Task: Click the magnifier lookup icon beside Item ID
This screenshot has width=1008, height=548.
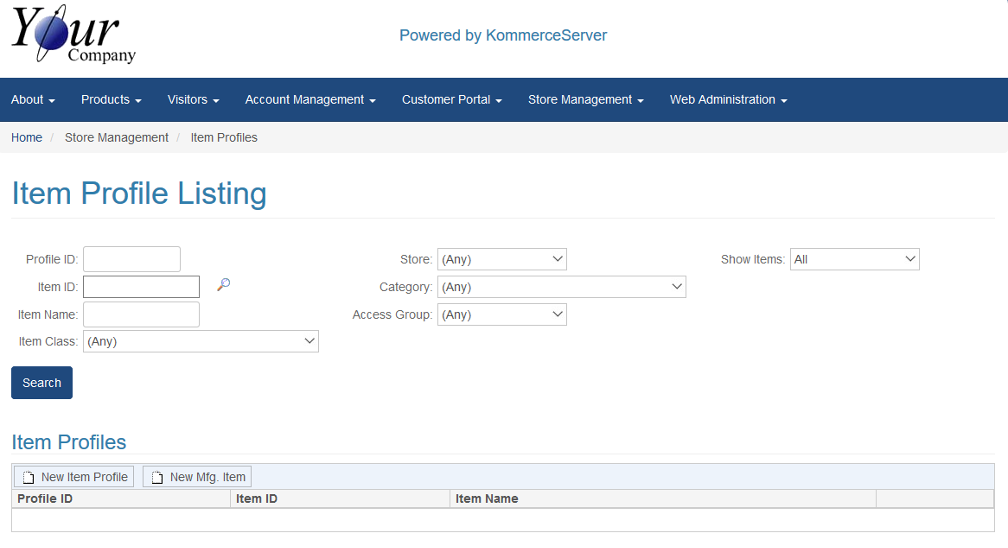Action: pyautogui.click(x=223, y=285)
